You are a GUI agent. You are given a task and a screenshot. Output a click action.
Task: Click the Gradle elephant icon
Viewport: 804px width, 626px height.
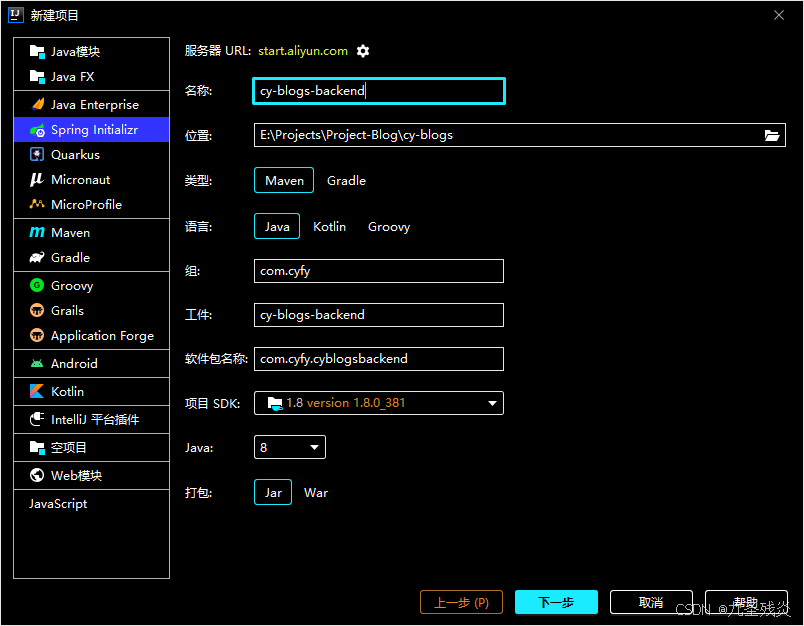(37, 257)
